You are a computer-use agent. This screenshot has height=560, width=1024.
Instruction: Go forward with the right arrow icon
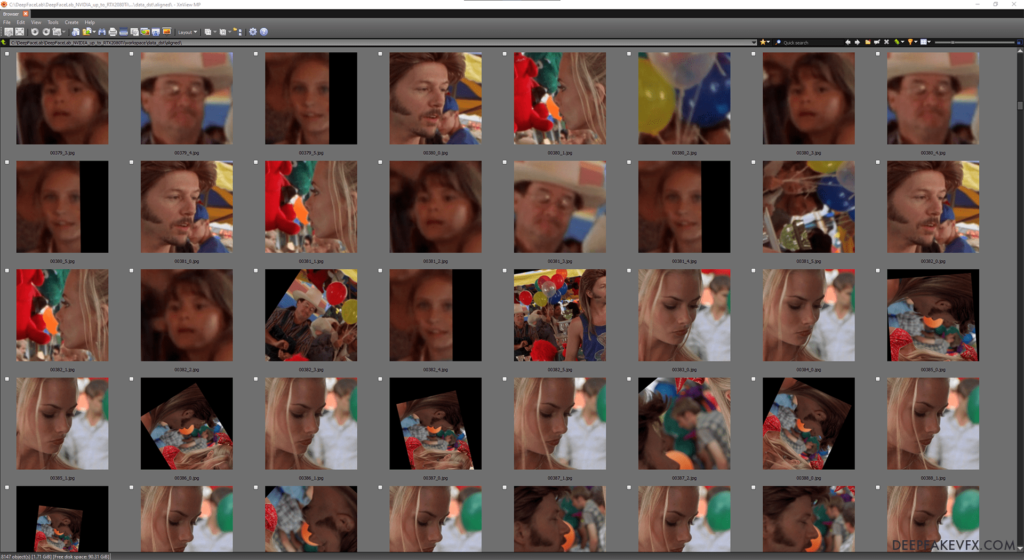[857, 42]
